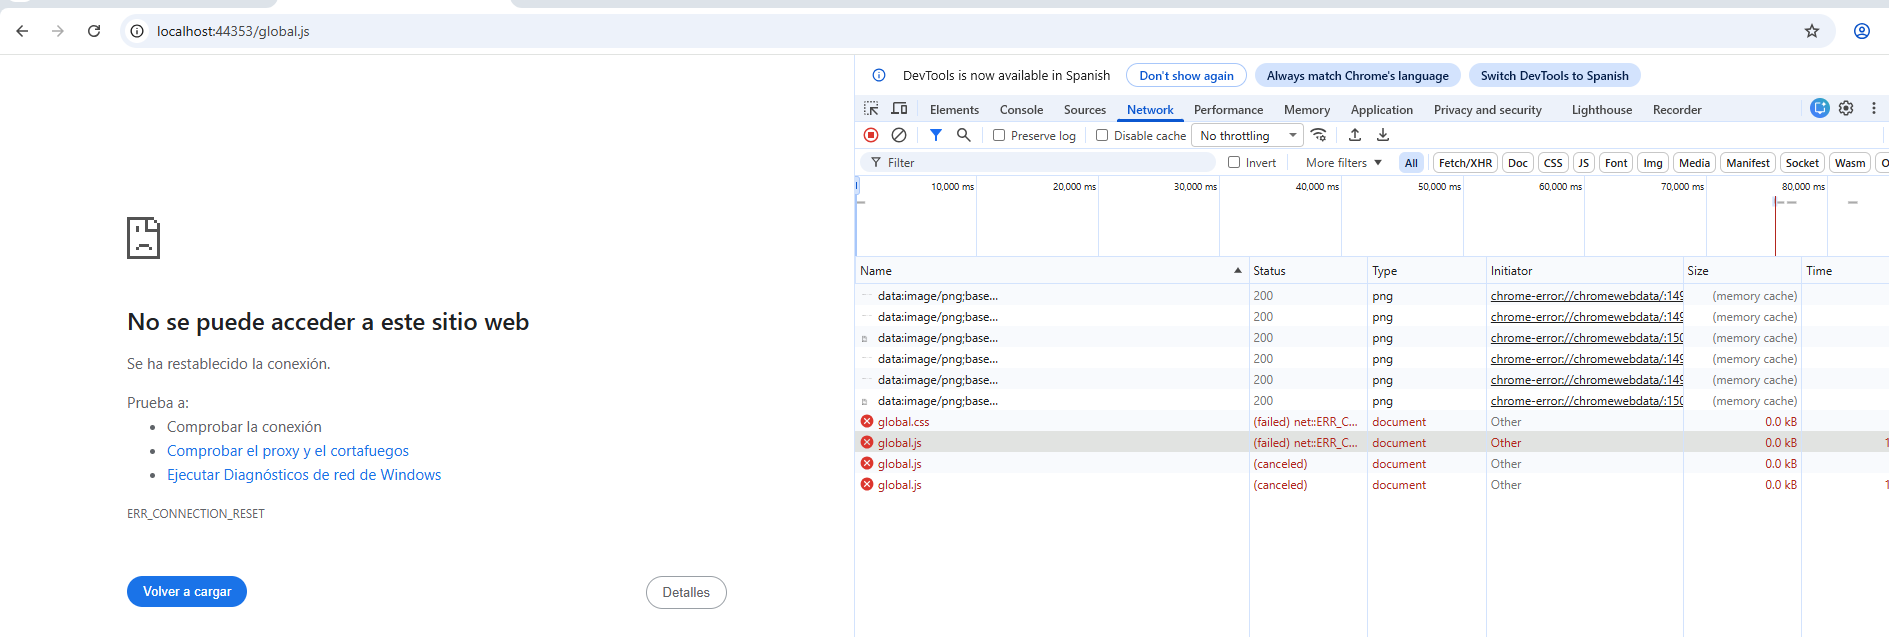Screen dimensions: 1889x637
Task: Click into the network Filter text field
Action: [1040, 163]
